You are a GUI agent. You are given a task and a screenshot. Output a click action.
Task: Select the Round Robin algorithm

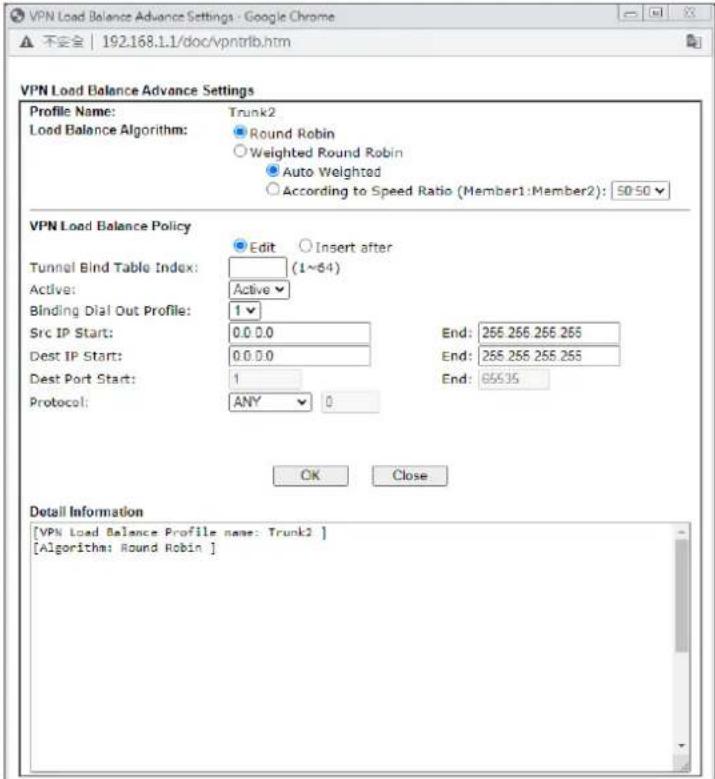point(240,132)
